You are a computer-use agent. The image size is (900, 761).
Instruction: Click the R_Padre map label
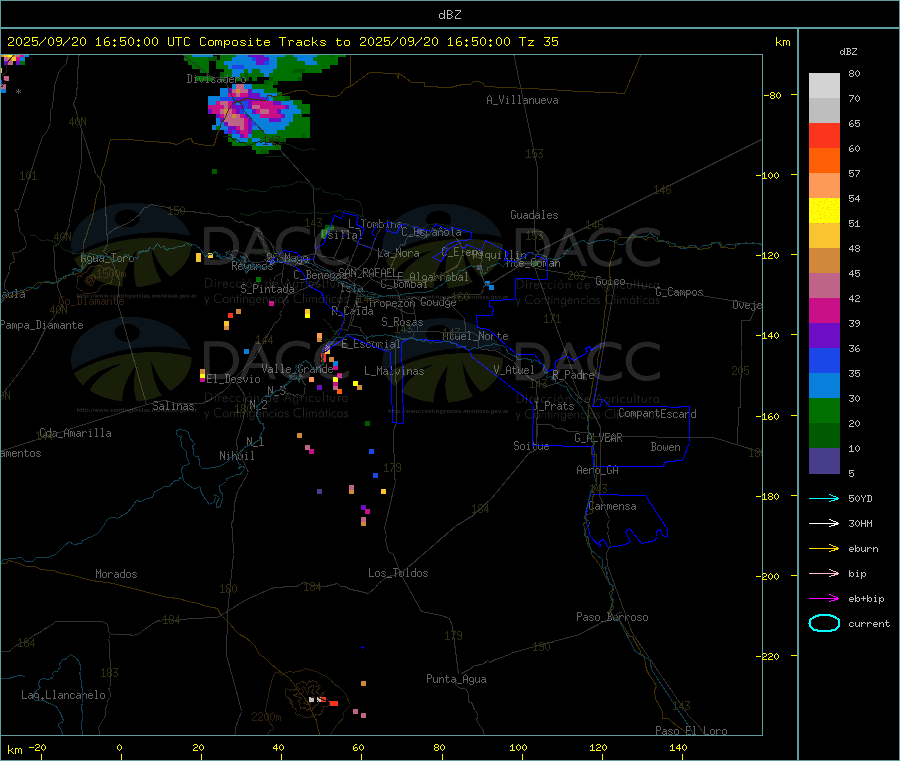click(x=573, y=375)
